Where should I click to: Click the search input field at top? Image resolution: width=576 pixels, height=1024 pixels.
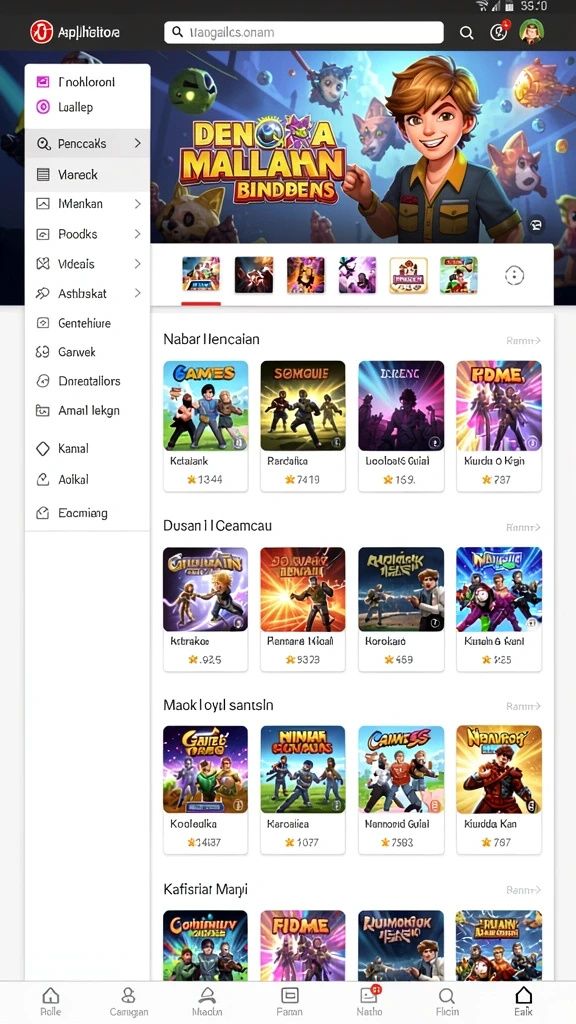click(x=304, y=32)
